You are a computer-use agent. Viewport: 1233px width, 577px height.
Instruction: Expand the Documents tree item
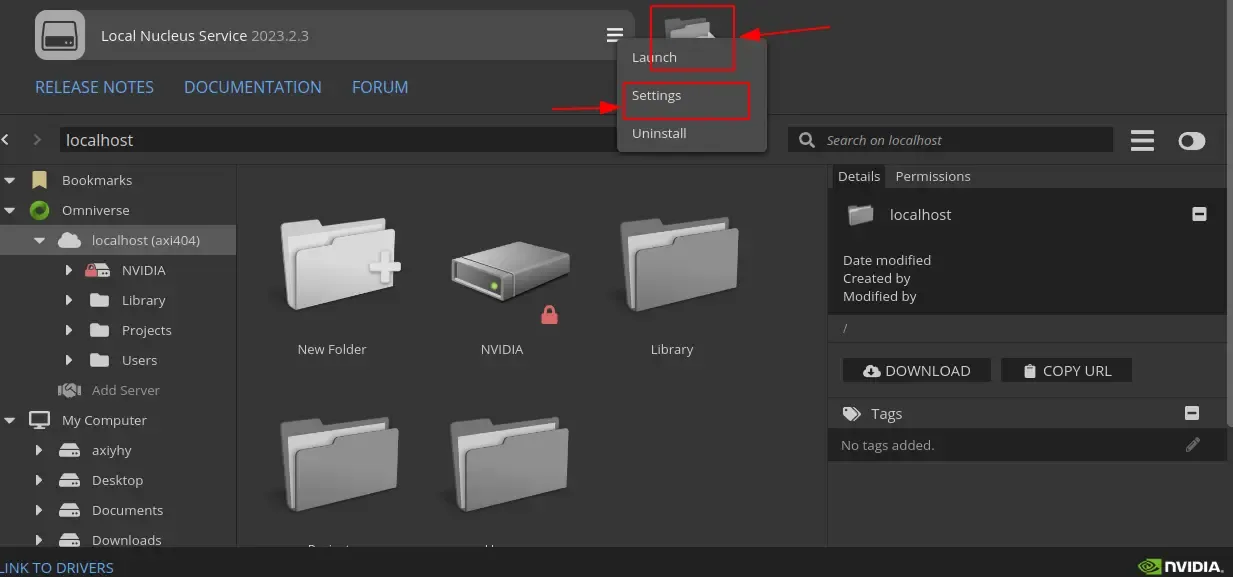[39, 510]
